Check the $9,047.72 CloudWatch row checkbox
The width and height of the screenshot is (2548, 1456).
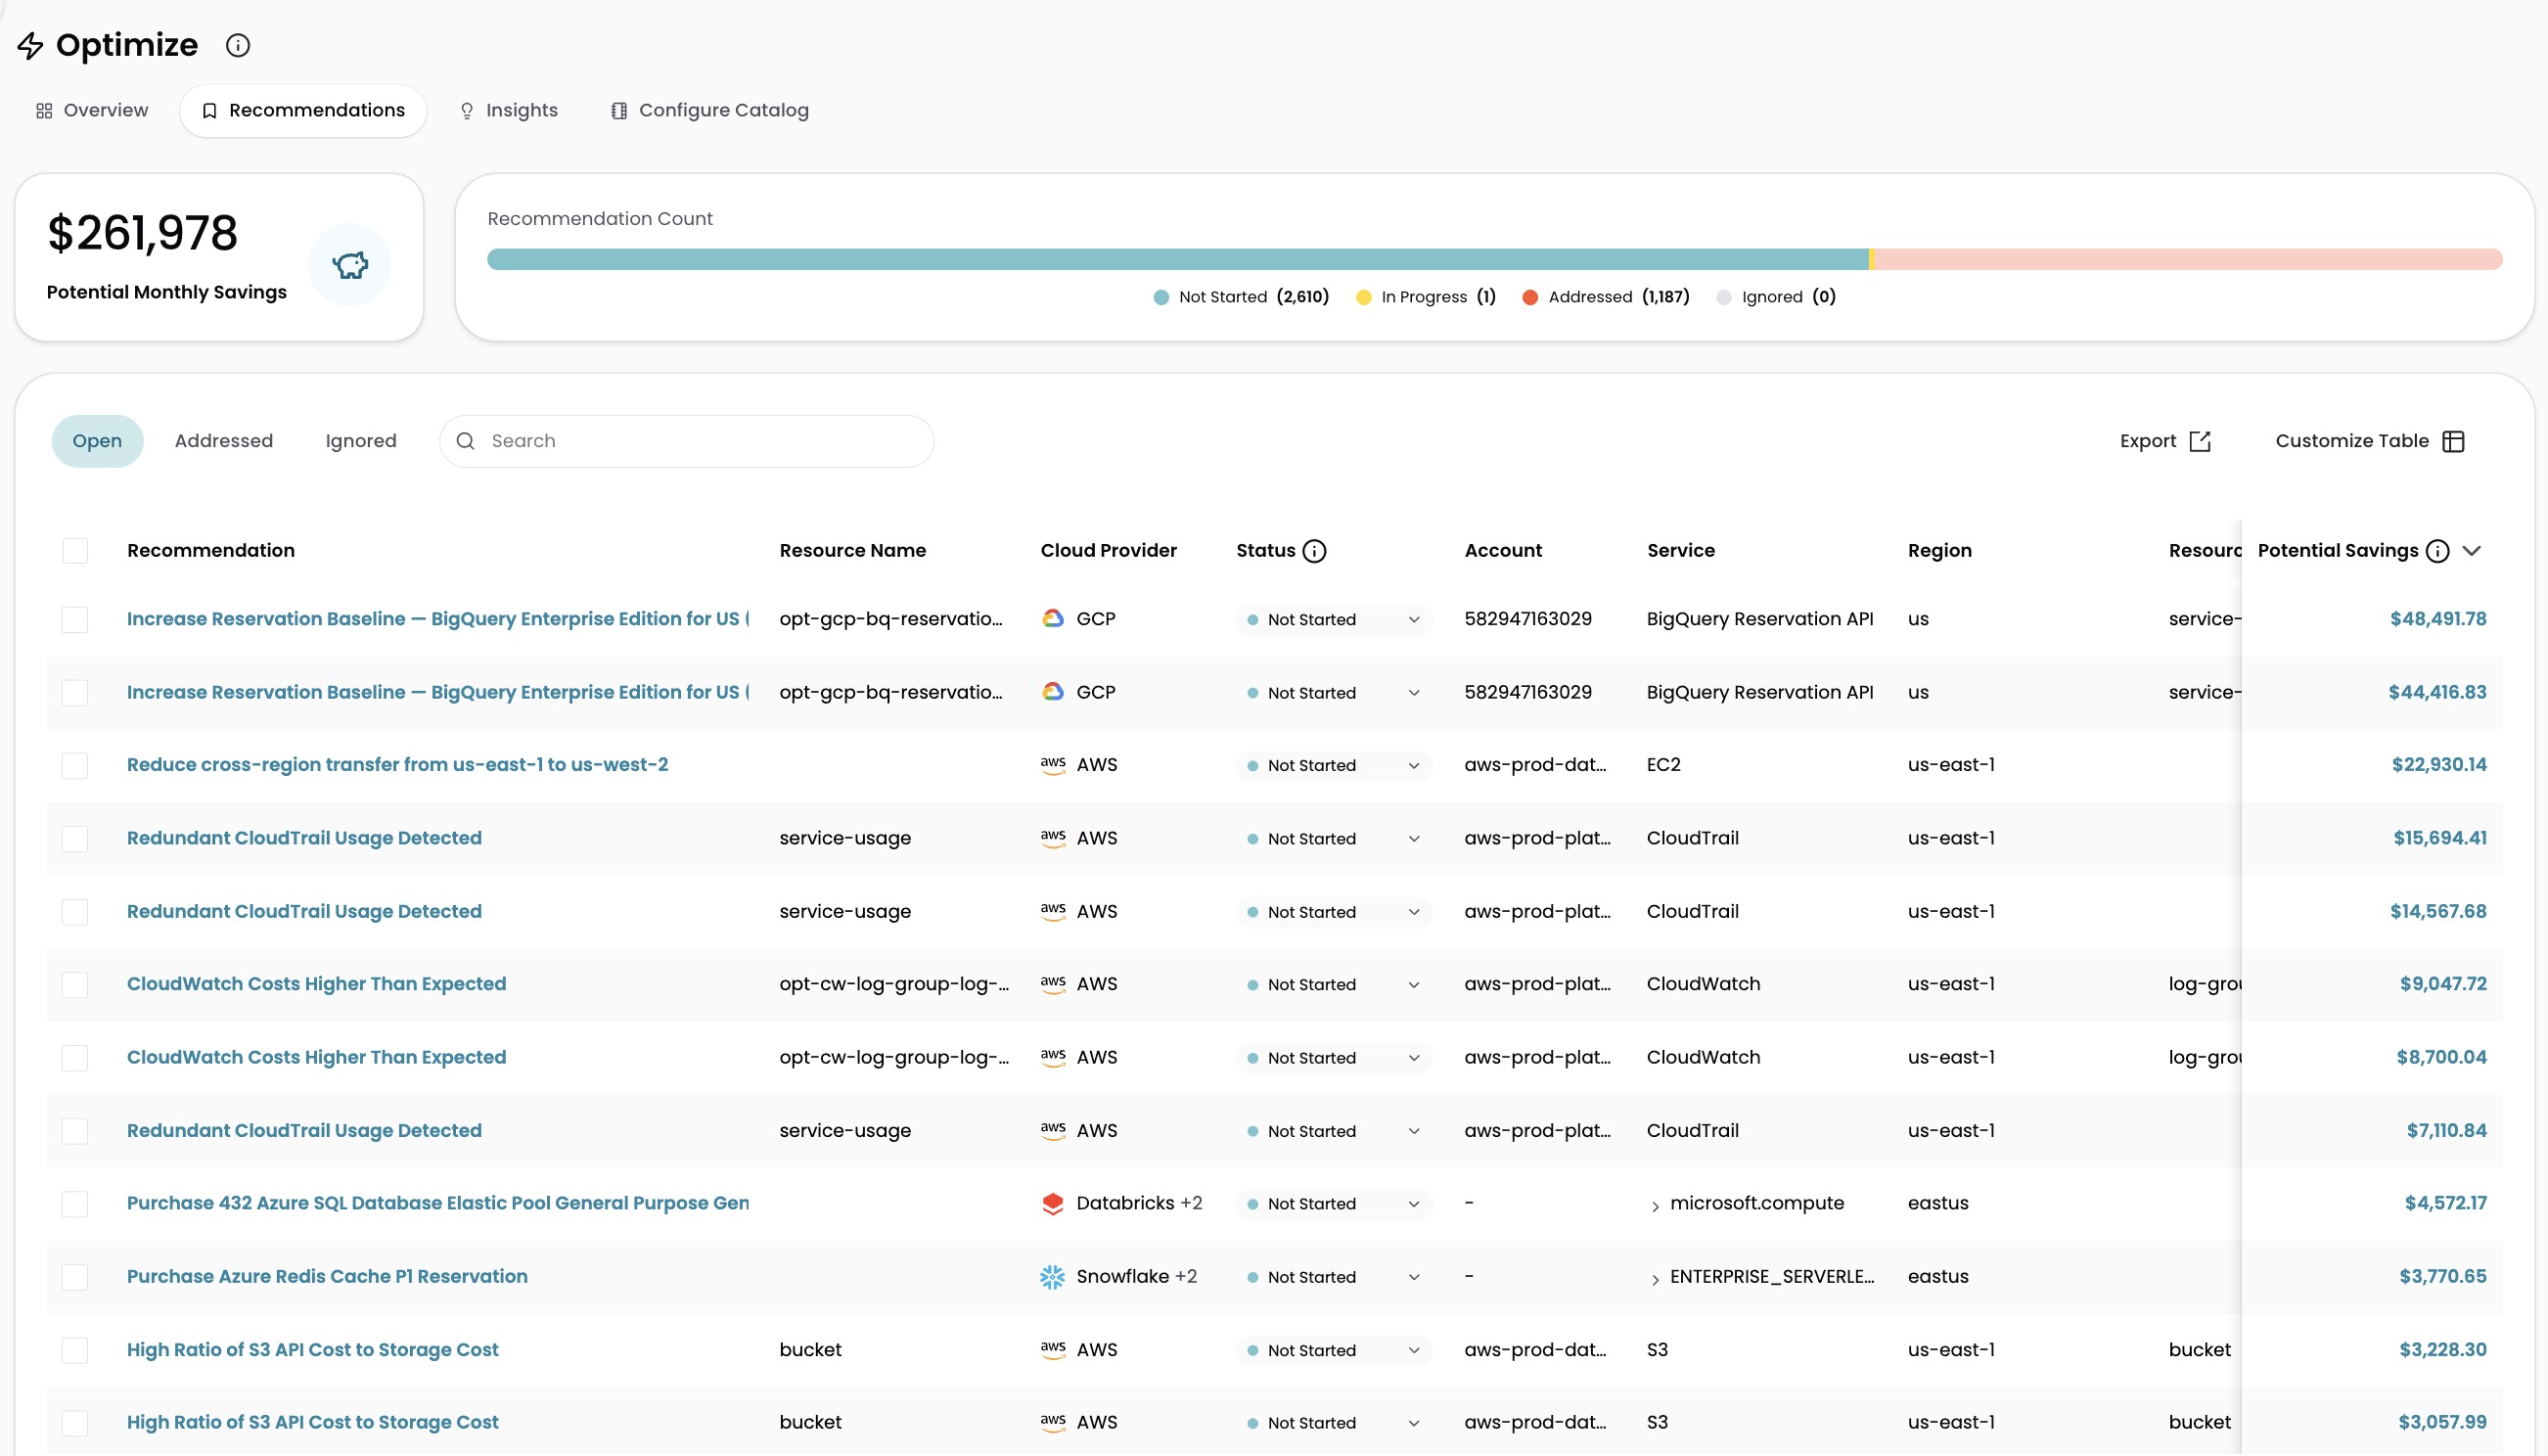coord(75,985)
